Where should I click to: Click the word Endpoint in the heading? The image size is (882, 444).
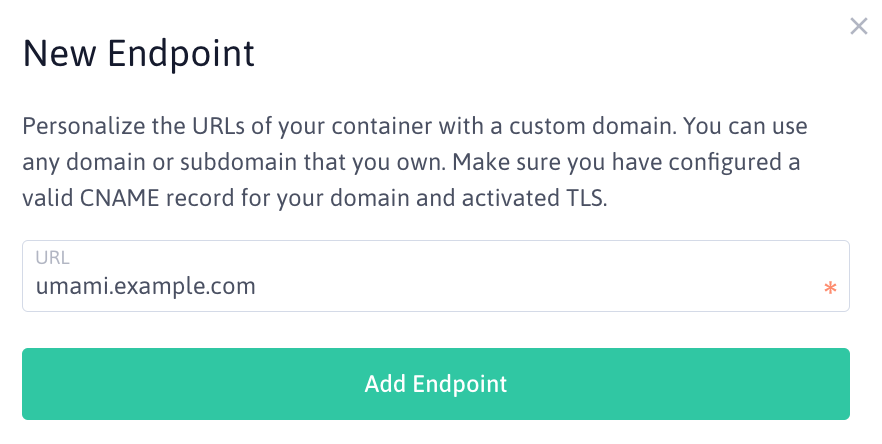[181, 54]
